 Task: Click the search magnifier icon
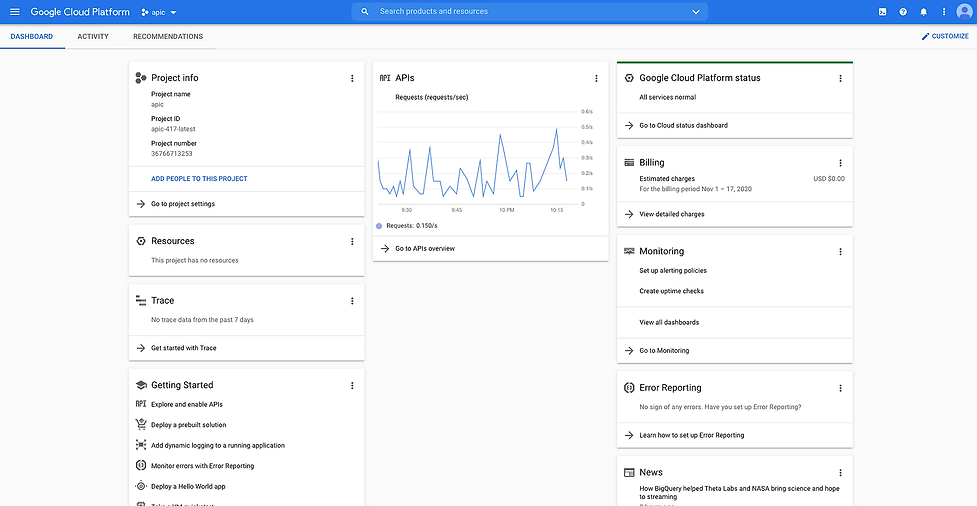pyautogui.click(x=365, y=12)
